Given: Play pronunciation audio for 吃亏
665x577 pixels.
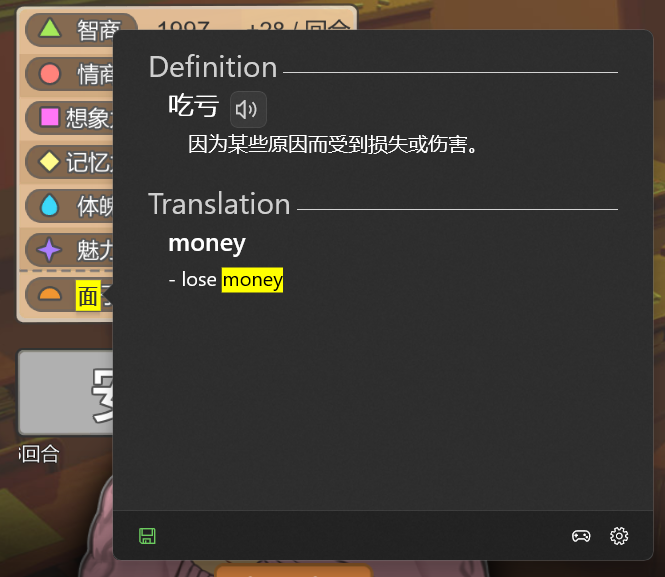Looking at the screenshot, I should click(x=248, y=109).
